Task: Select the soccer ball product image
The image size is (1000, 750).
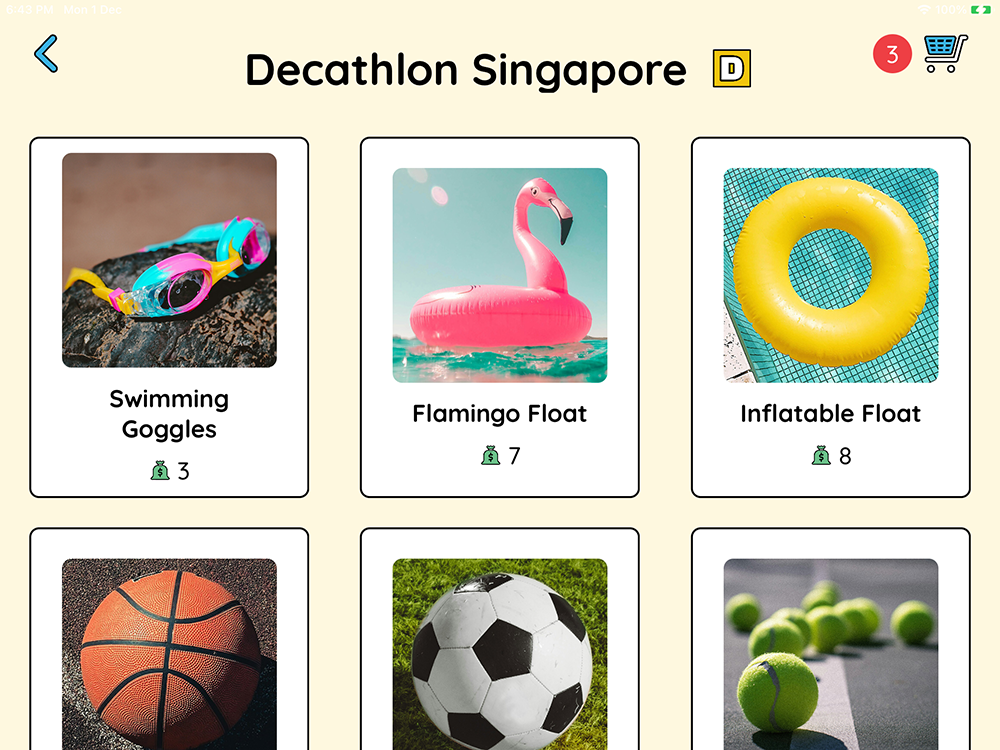Action: 500,654
